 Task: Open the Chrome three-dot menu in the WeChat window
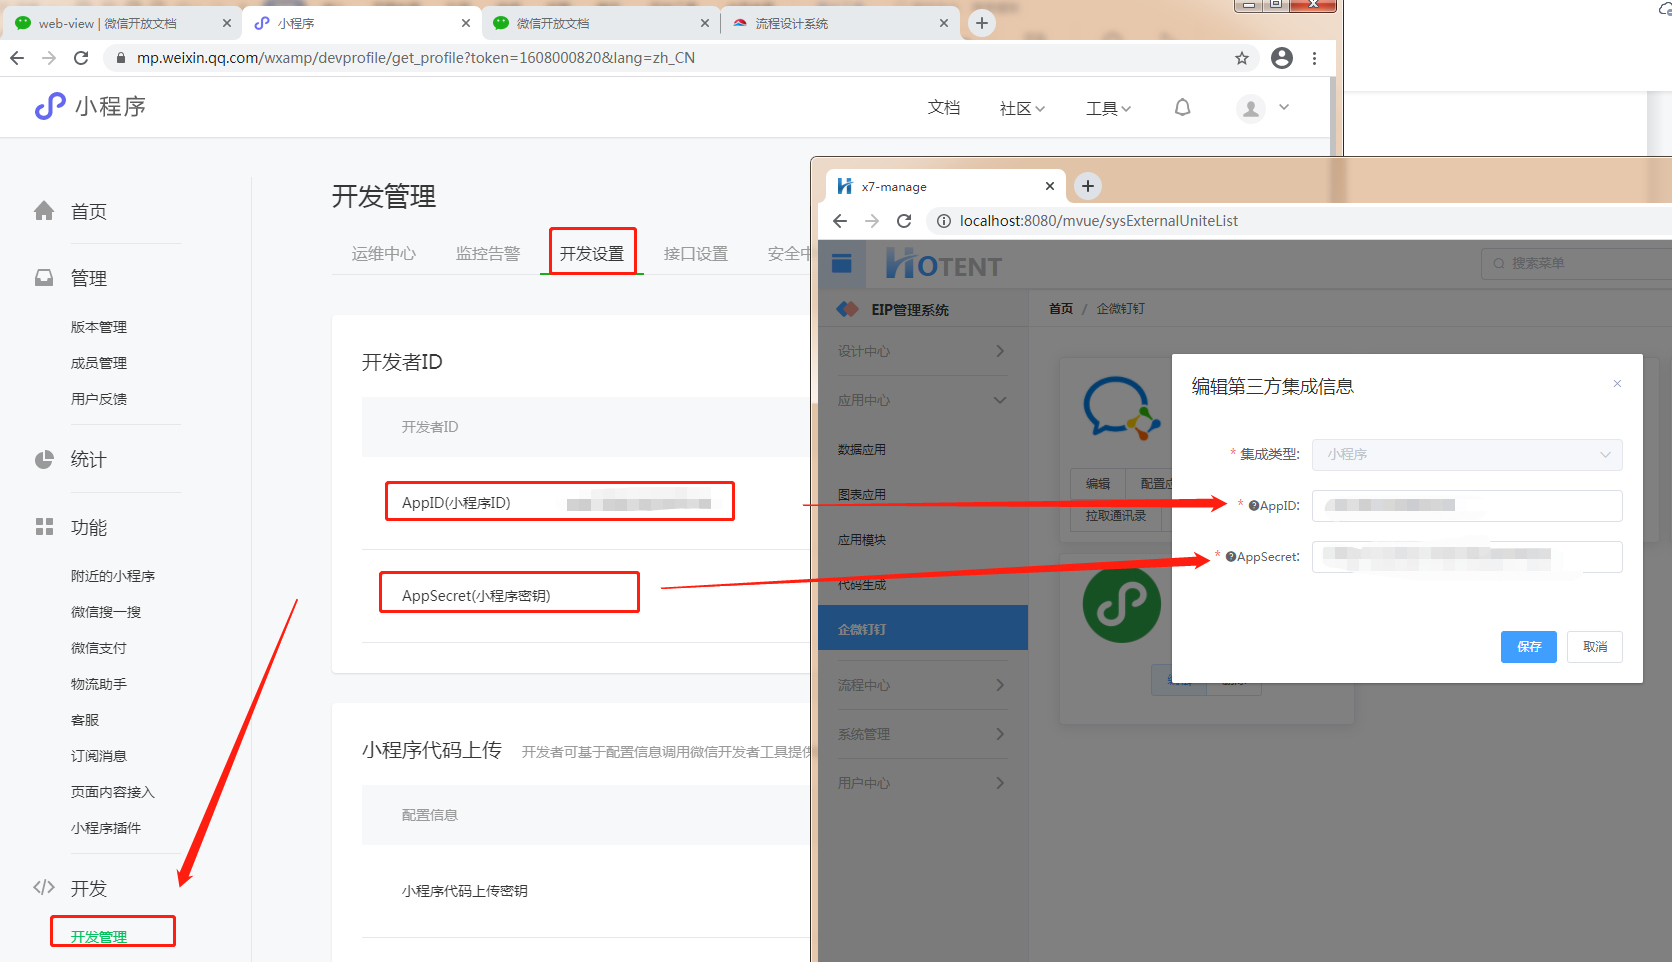pyautogui.click(x=1315, y=58)
